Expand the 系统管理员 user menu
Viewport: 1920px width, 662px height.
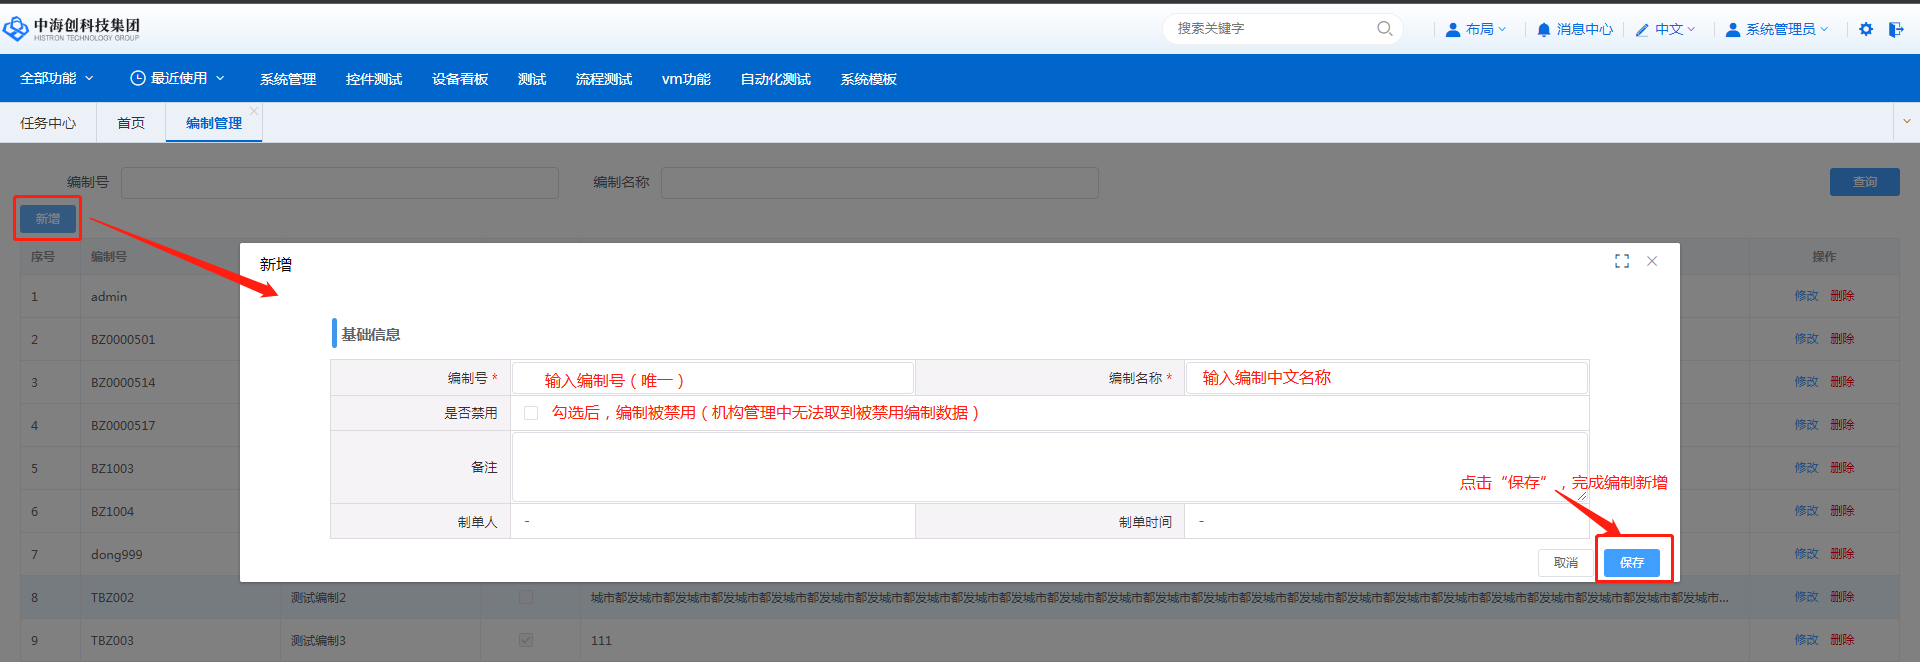(x=1777, y=29)
